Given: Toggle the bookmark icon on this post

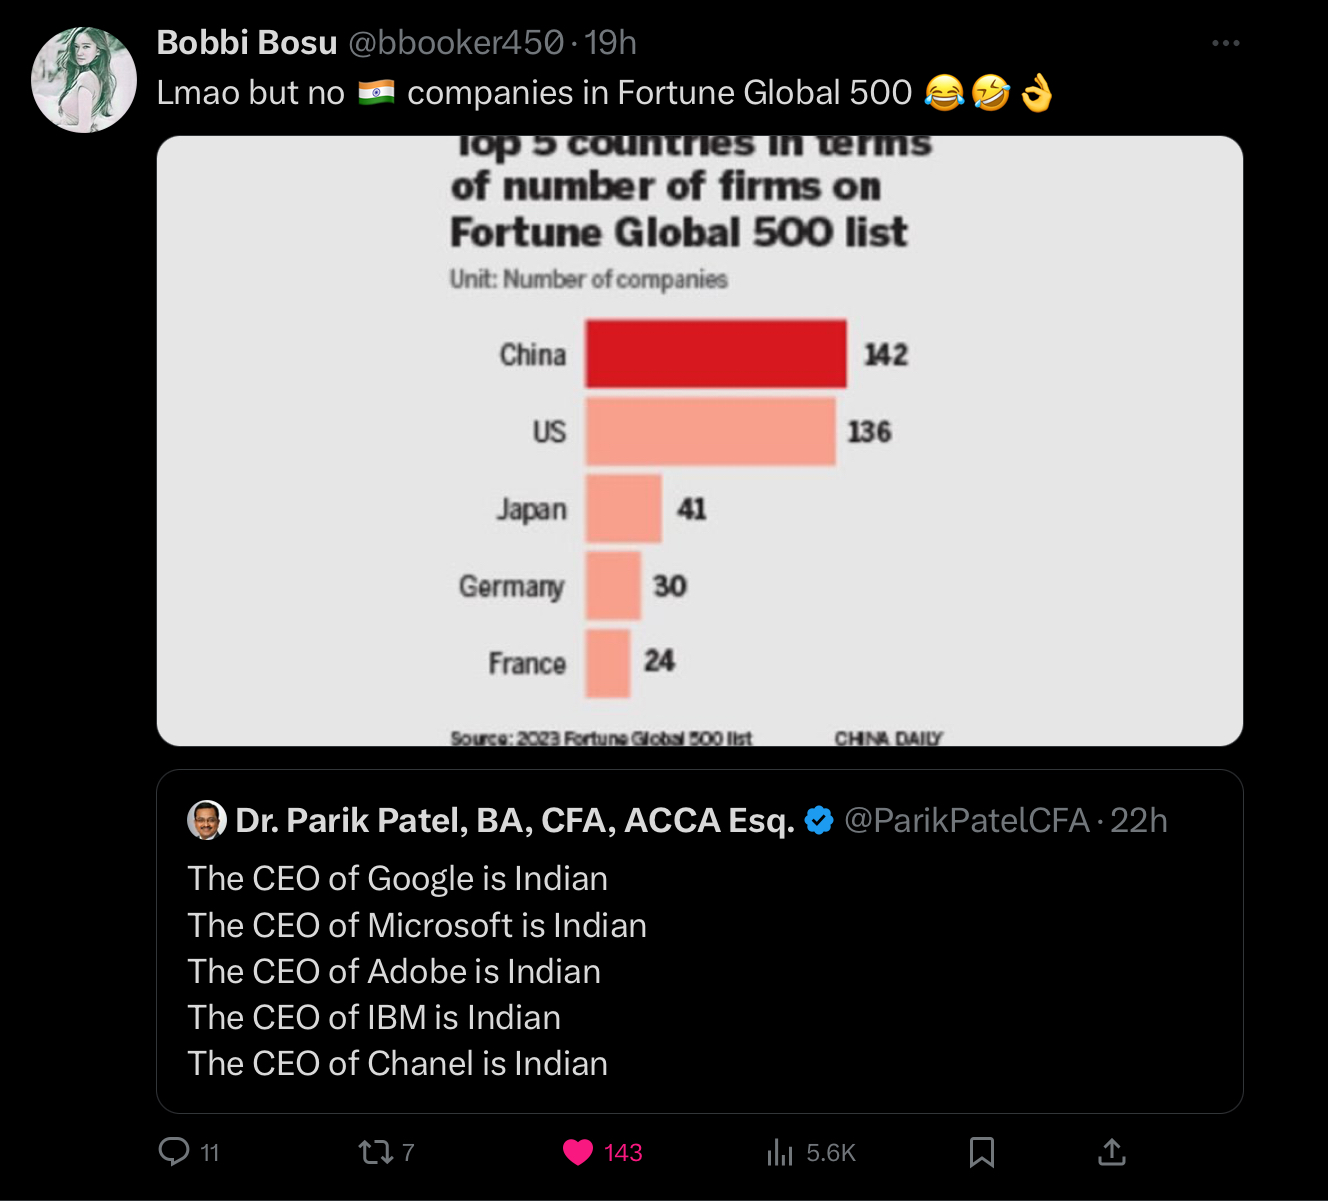Looking at the screenshot, I should [981, 1152].
